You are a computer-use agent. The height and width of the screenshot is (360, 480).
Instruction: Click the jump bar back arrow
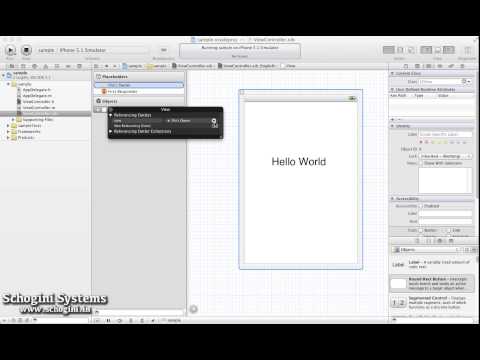click(x=107, y=66)
